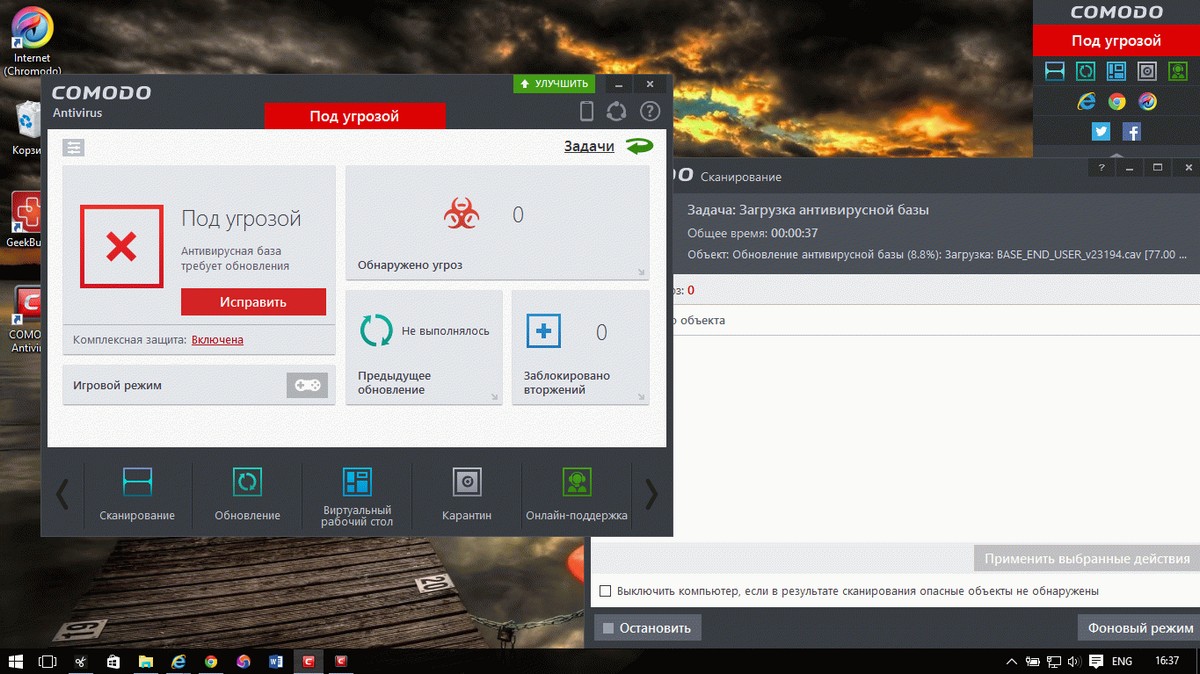Open COMODO Antivirus desktop shortcut
Screen dimensions: 1200x674
point(25,320)
